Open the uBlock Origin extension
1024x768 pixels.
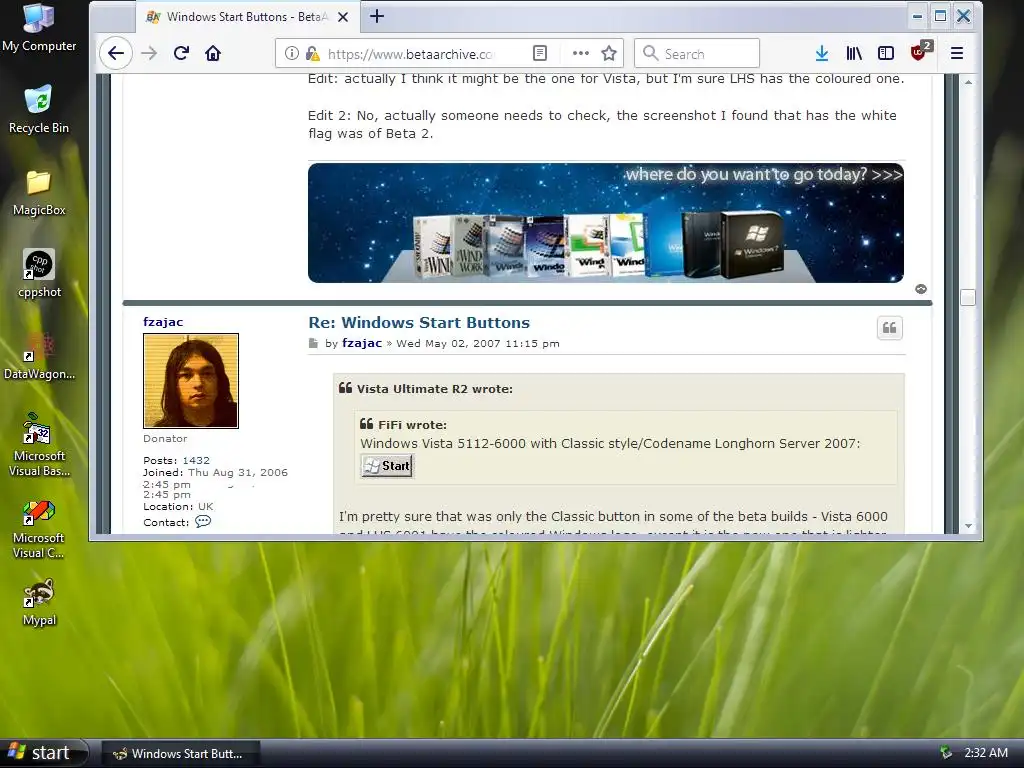(x=920, y=52)
